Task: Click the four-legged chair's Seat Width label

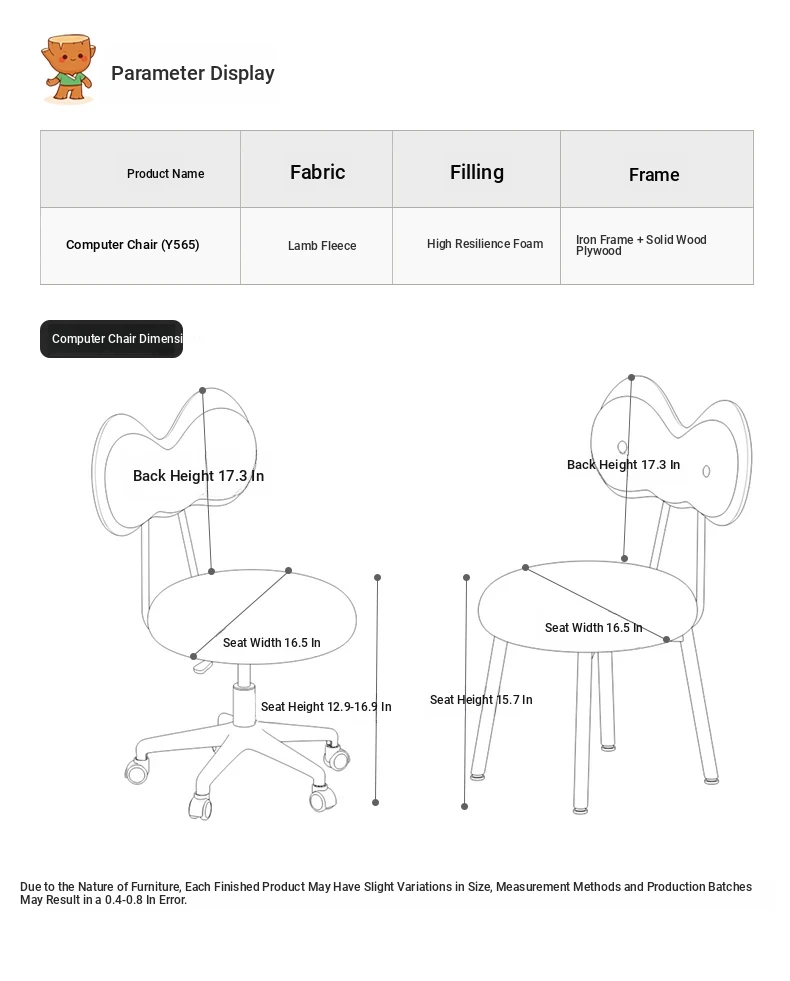Action: coord(593,628)
